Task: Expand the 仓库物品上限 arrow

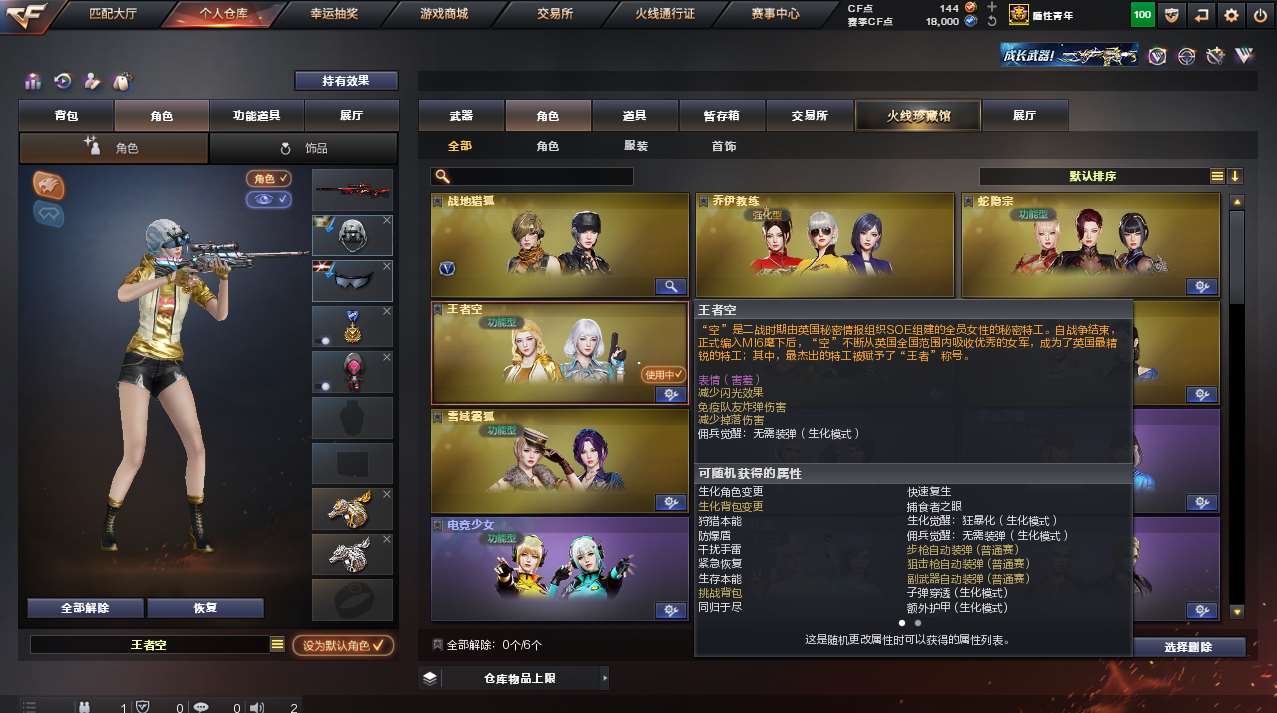Action: point(604,678)
